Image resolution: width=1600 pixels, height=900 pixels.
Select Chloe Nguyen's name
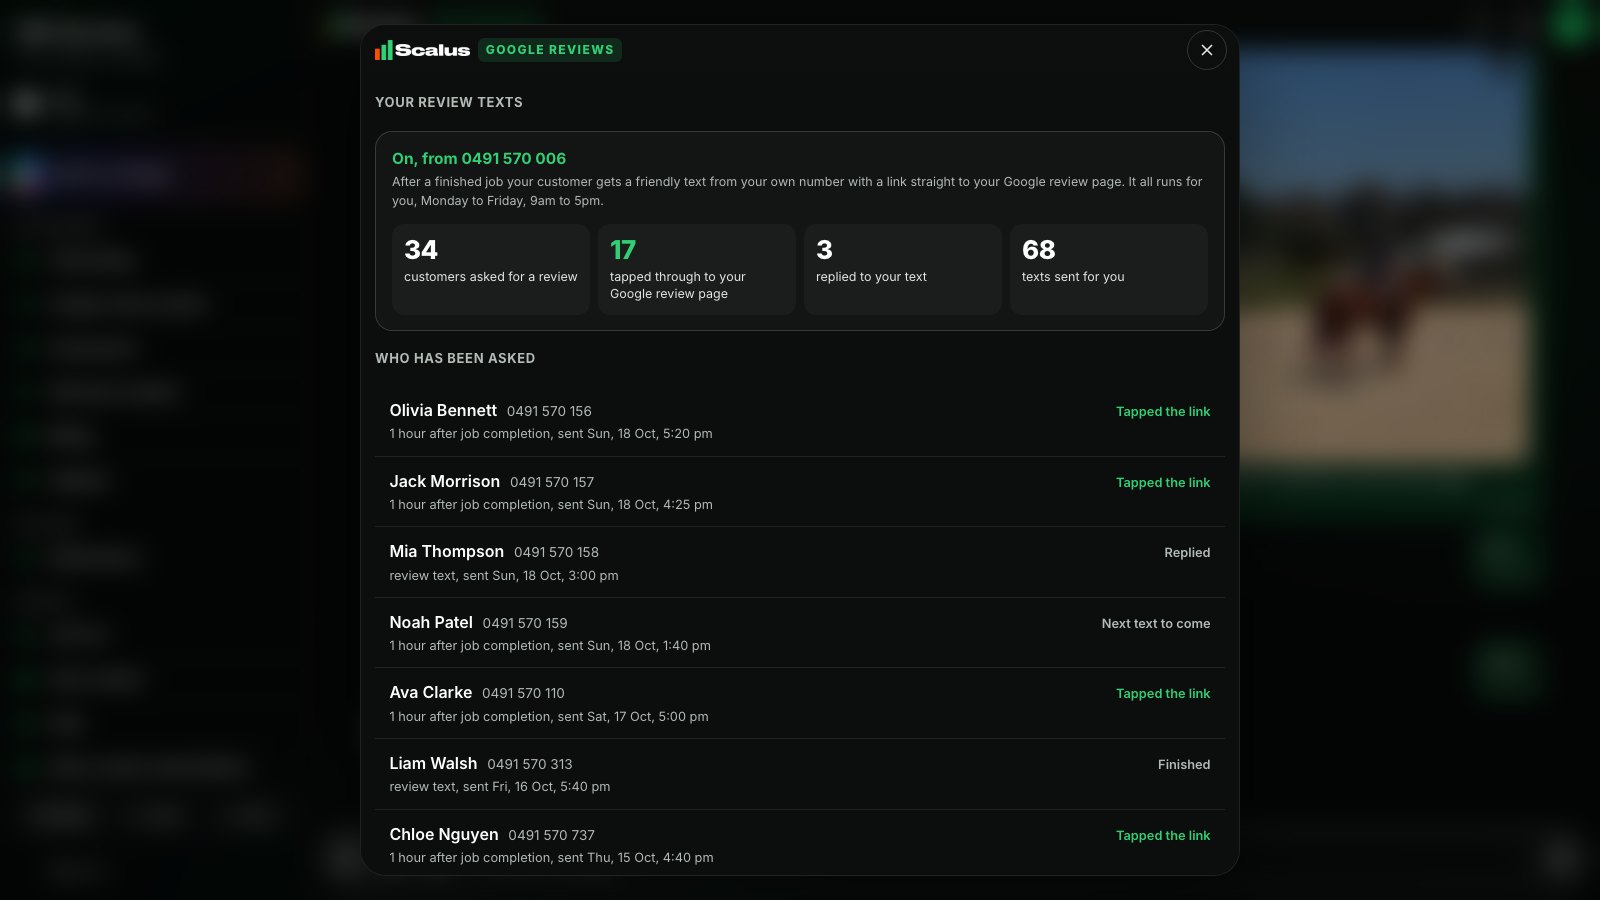click(x=444, y=834)
